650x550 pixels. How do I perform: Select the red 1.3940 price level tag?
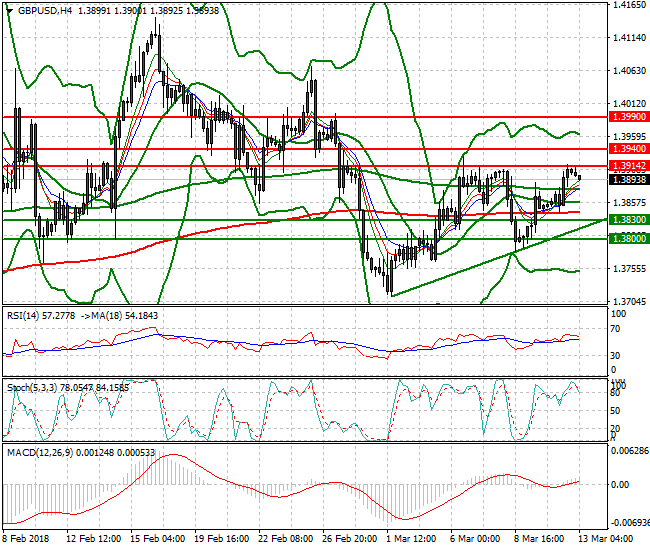[x=628, y=148]
